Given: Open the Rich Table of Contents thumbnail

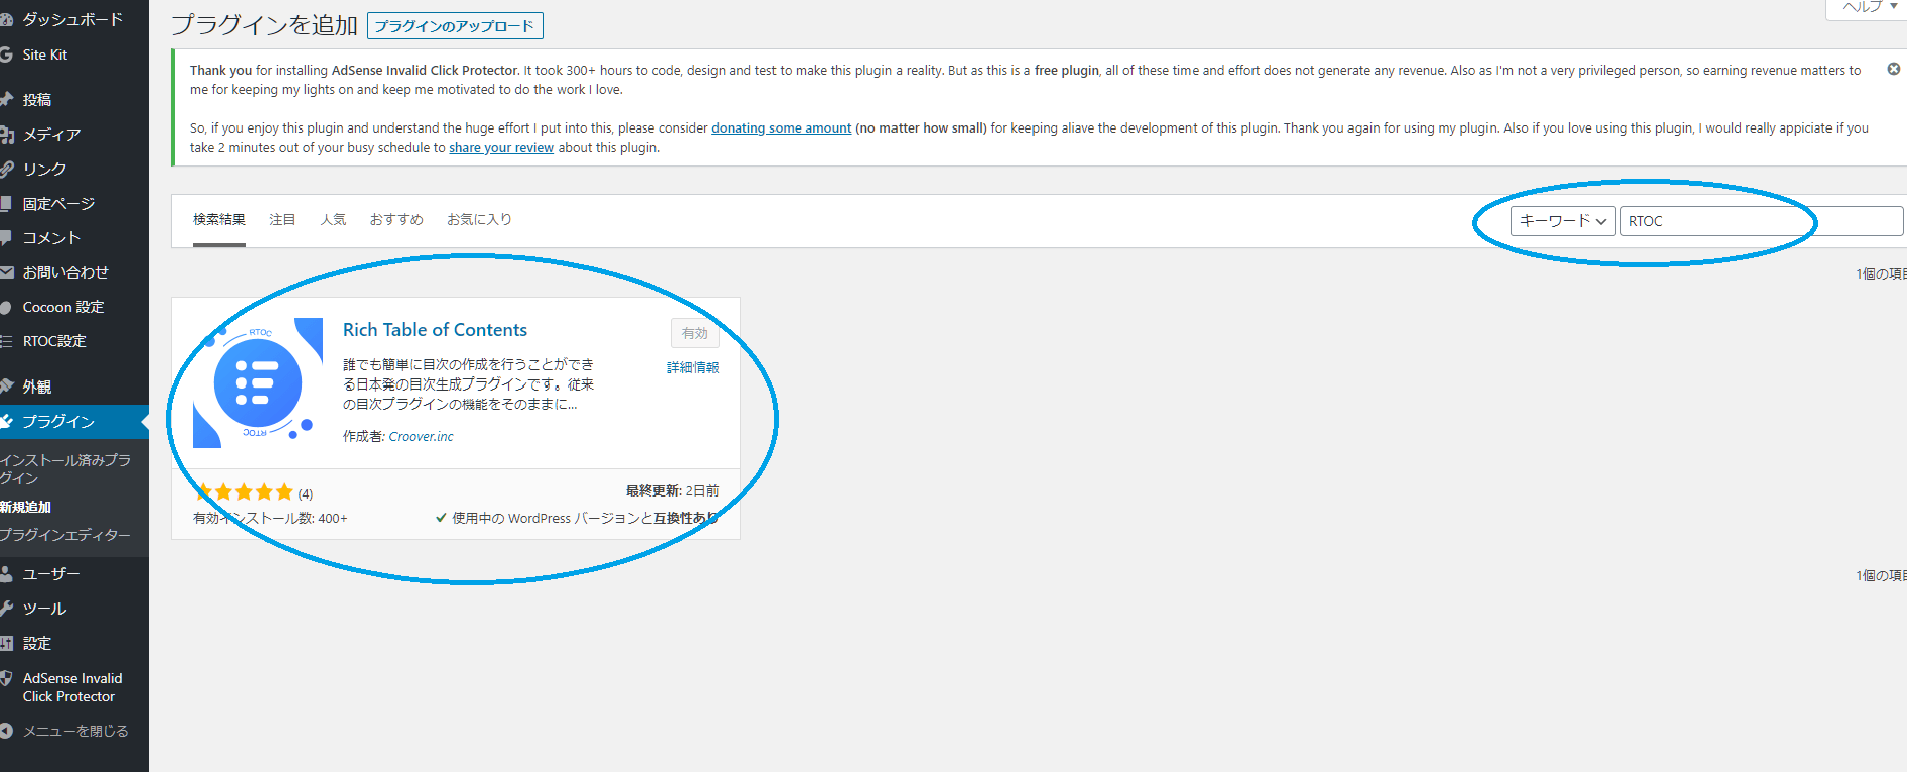Looking at the screenshot, I should coord(258,383).
